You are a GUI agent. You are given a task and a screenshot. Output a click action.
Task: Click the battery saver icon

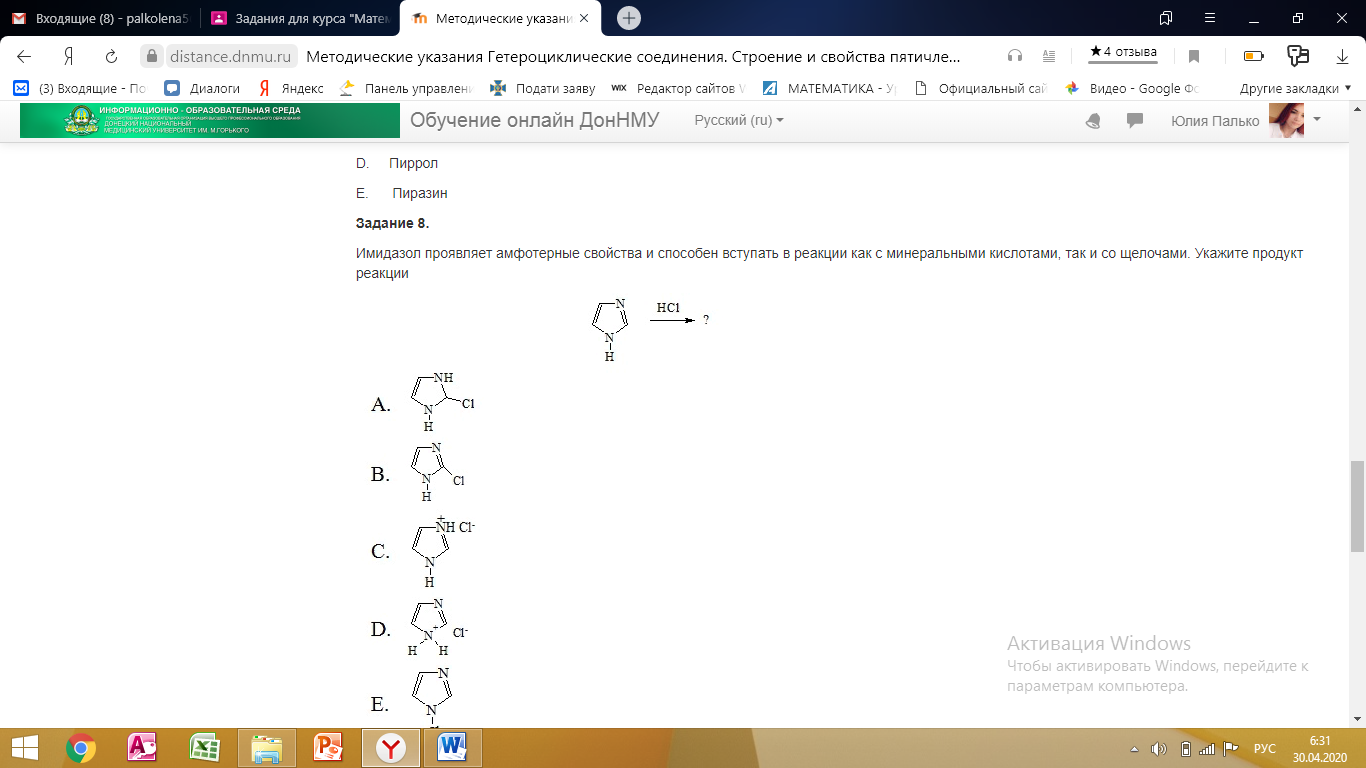[x=1253, y=56]
